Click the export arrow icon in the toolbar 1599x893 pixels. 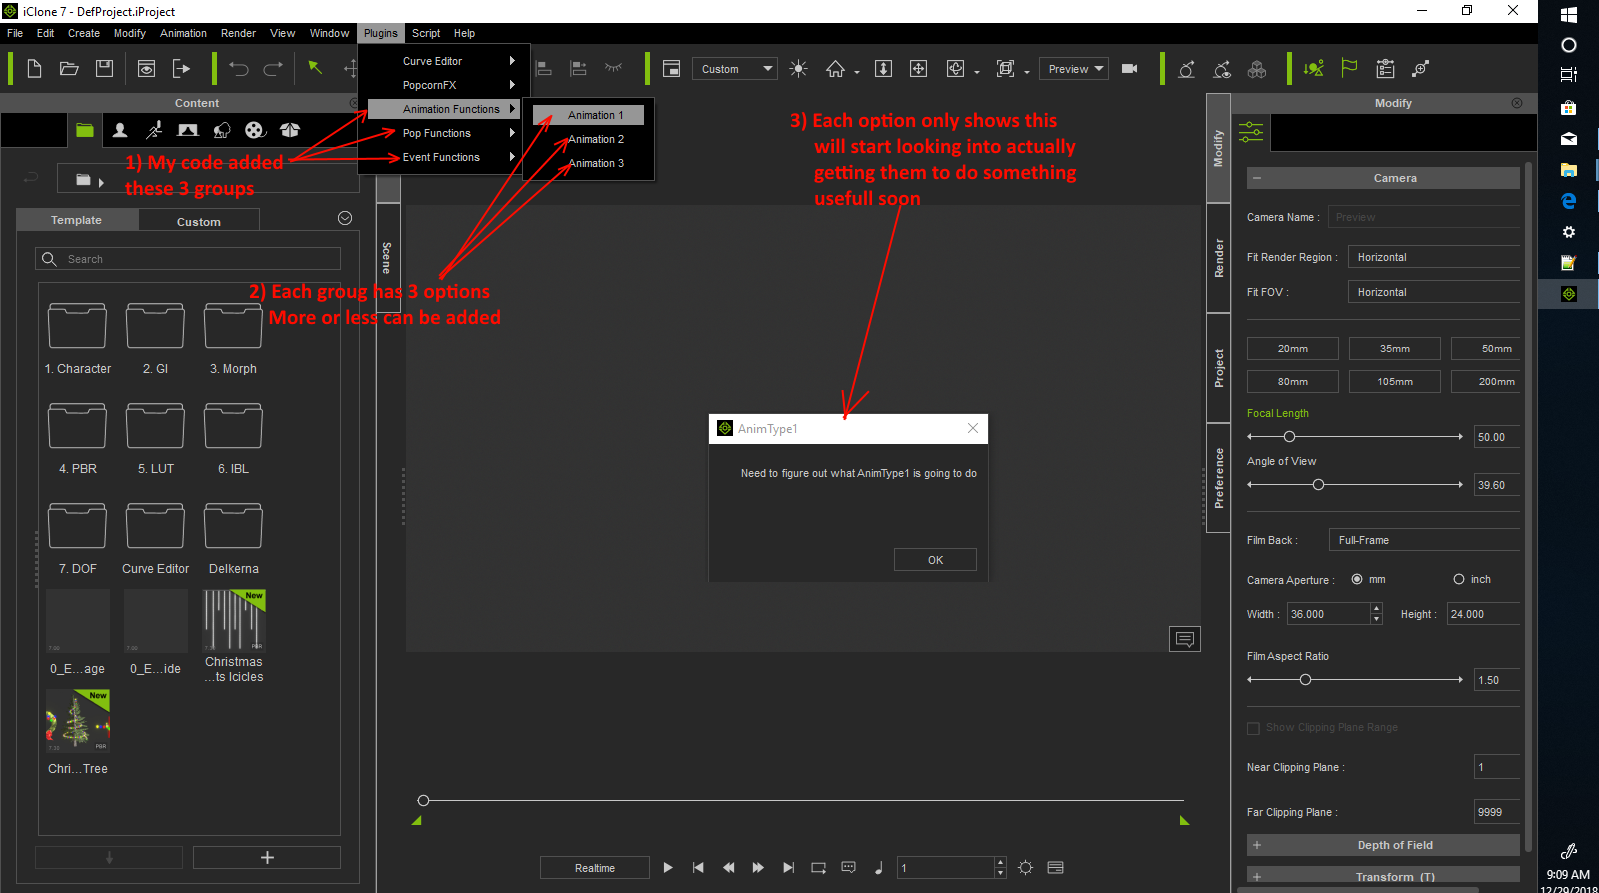pos(181,69)
